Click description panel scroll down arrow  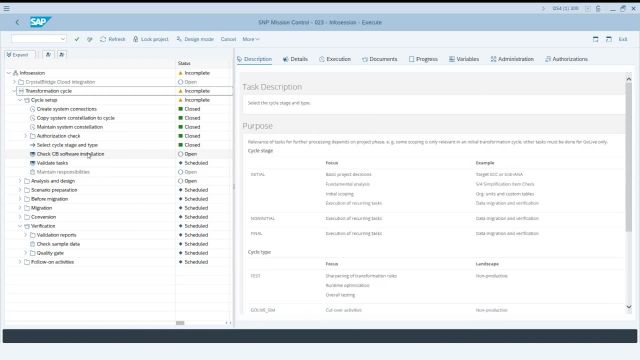pyautogui.click(x=629, y=307)
